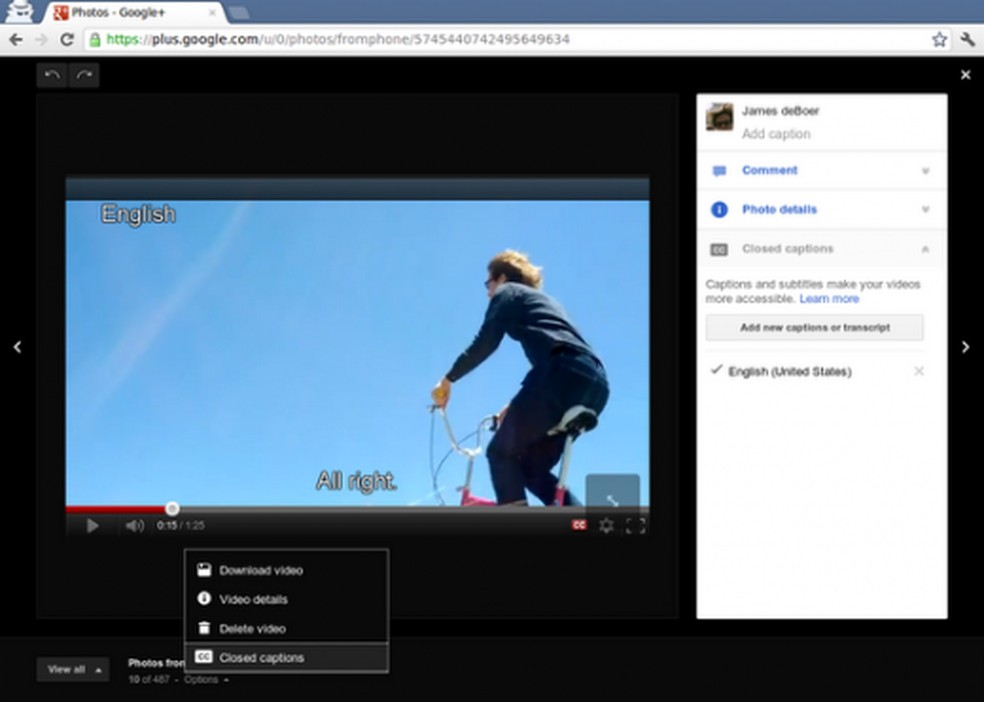984x702 pixels.
Task: Click the share arrow on the video
Action: pyautogui.click(x=614, y=498)
